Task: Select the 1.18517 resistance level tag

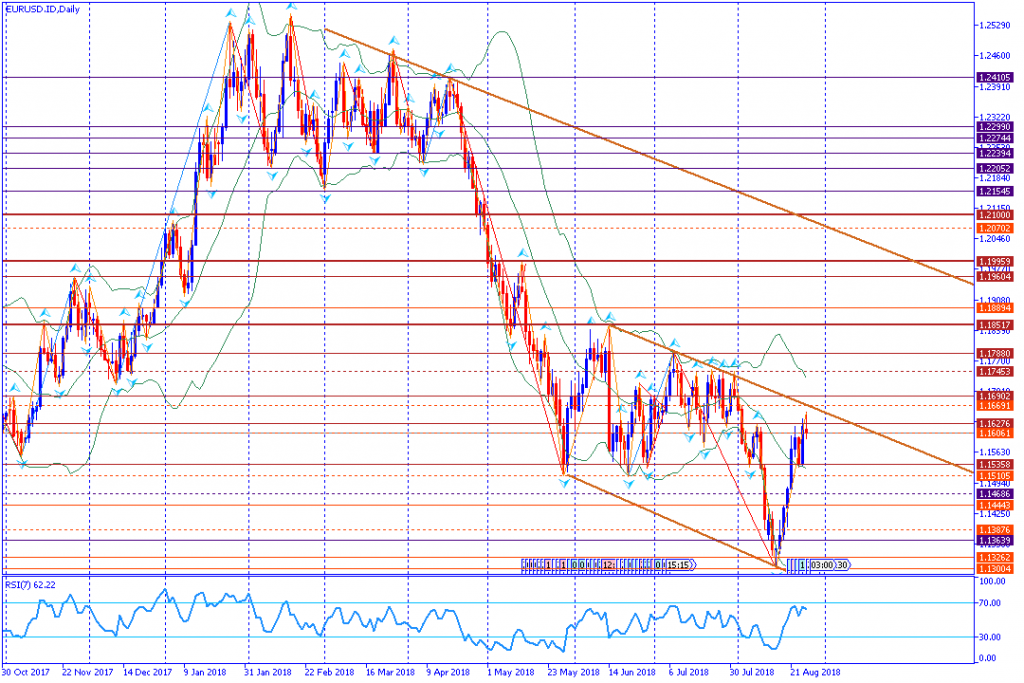Action: [x=994, y=325]
